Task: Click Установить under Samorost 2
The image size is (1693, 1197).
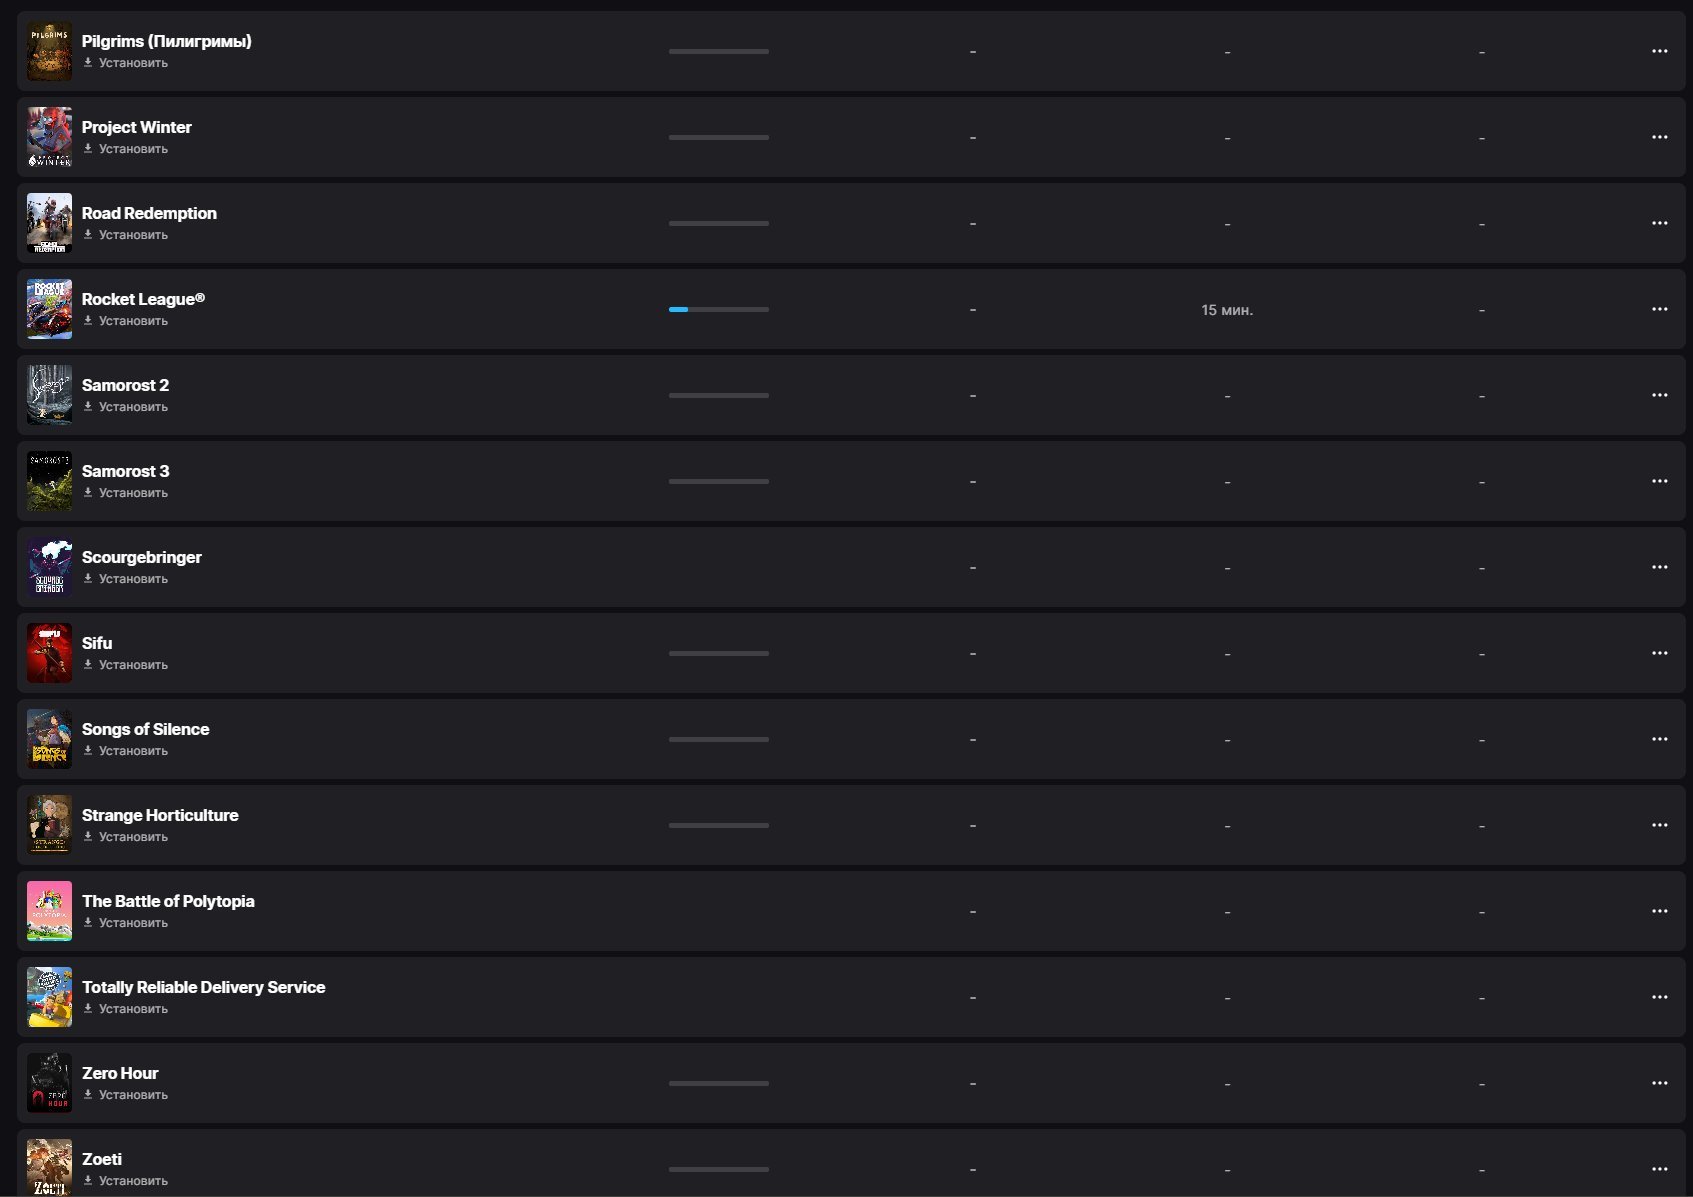Action: (x=133, y=407)
